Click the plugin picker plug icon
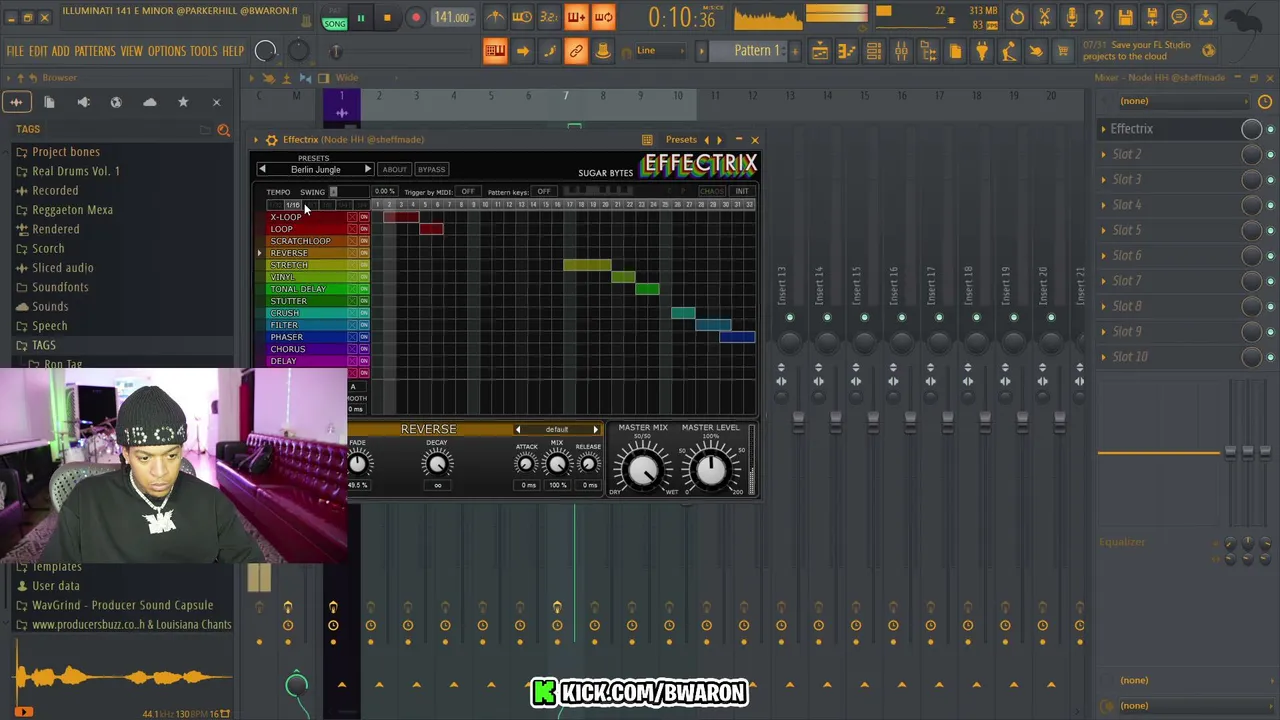 pos(982,51)
